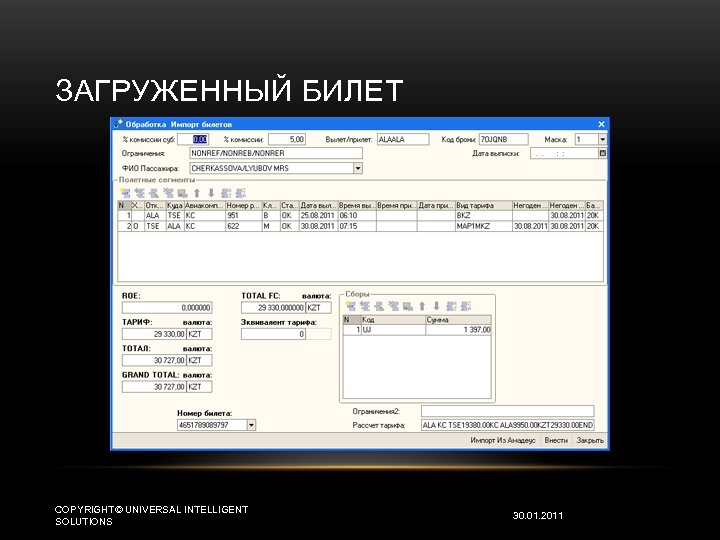Edit fee row icon in Сборы toolbar
The height and width of the screenshot is (540, 720).
click(379, 306)
